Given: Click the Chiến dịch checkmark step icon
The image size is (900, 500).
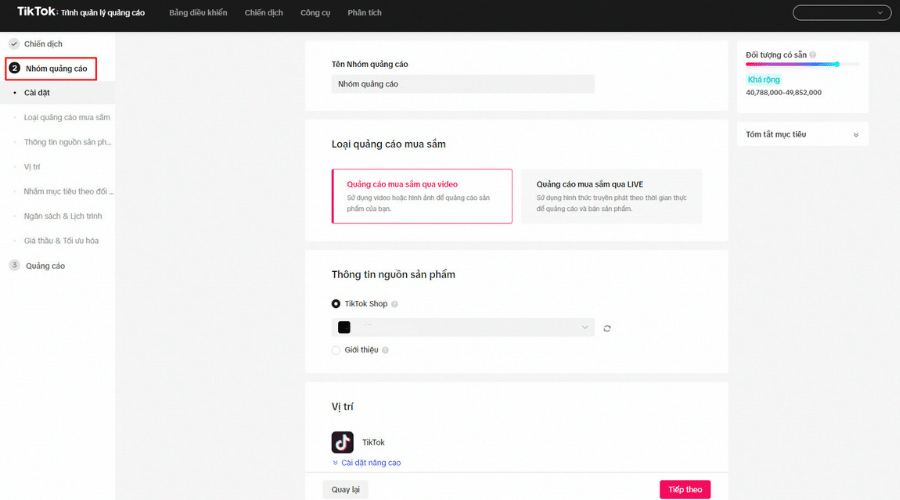Looking at the screenshot, I should pos(14,44).
